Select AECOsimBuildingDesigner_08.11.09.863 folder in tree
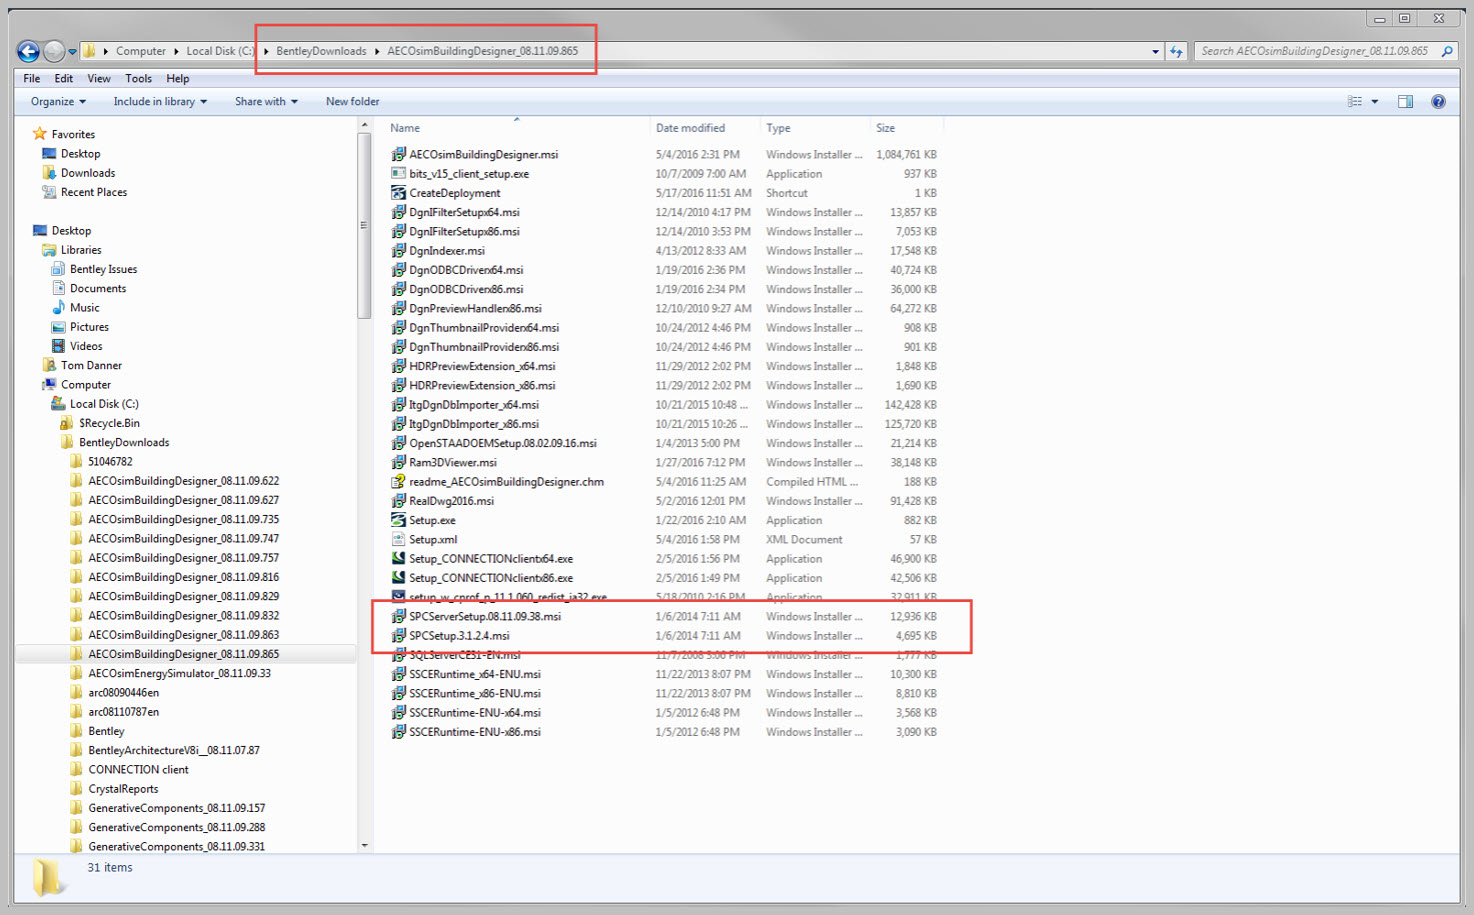Image resolution: width=1474 pixels, height=915 pixels. [x=183, y=635]
